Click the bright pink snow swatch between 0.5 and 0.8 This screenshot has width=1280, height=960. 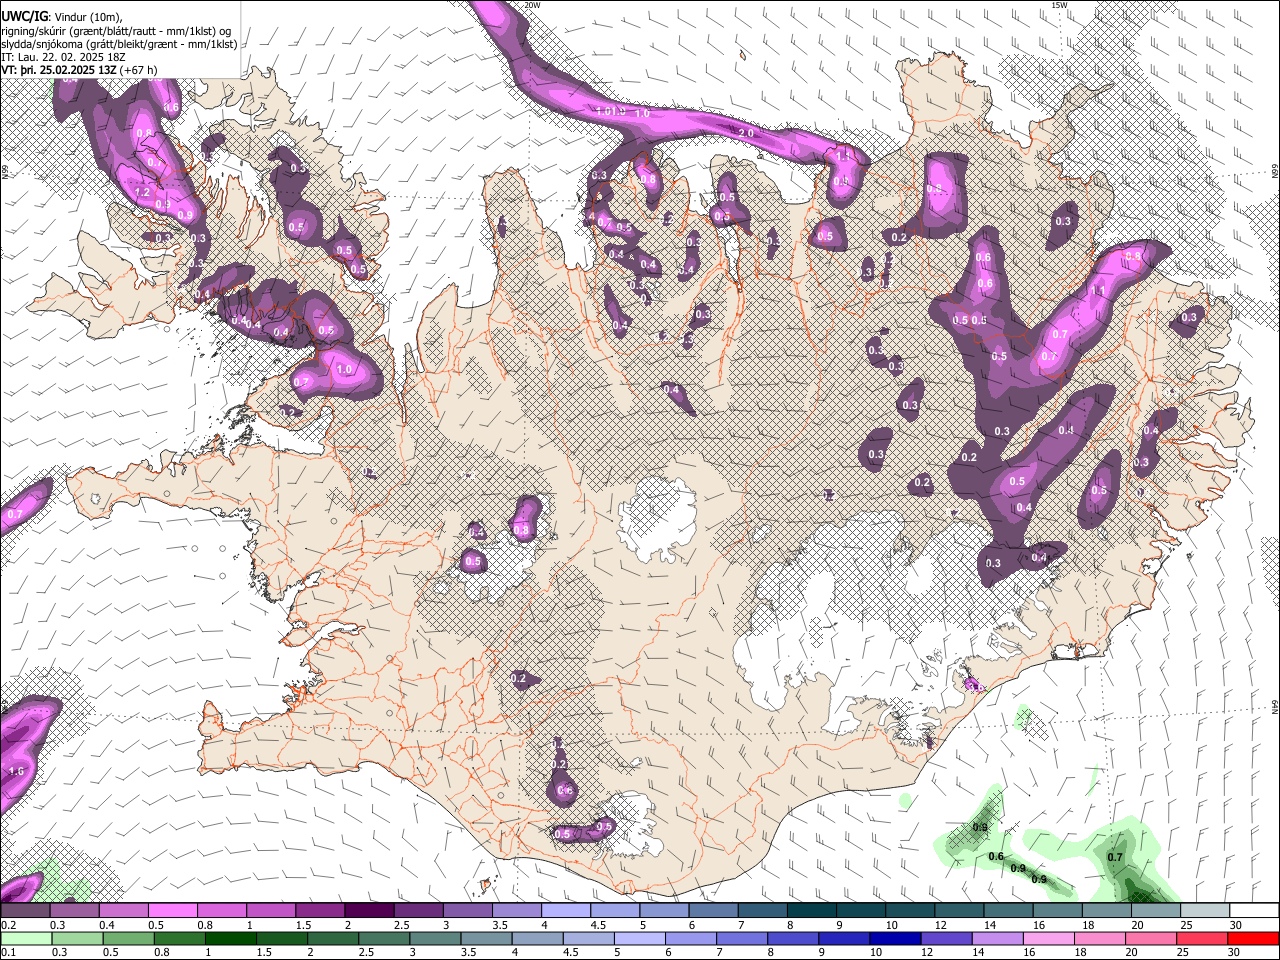pyautogui.click(x=172, y=910)
